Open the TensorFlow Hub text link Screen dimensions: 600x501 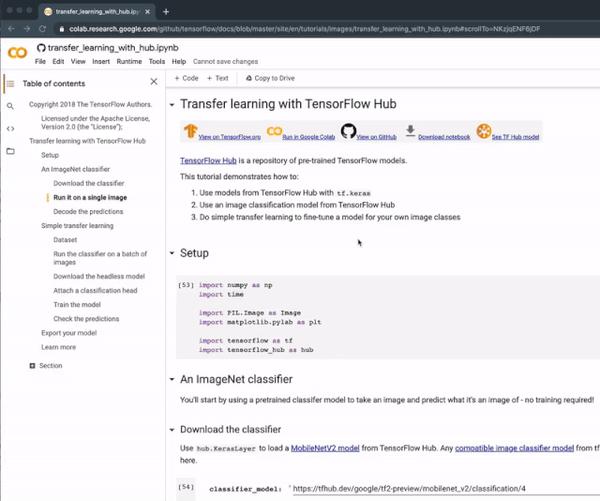[208, 161]
